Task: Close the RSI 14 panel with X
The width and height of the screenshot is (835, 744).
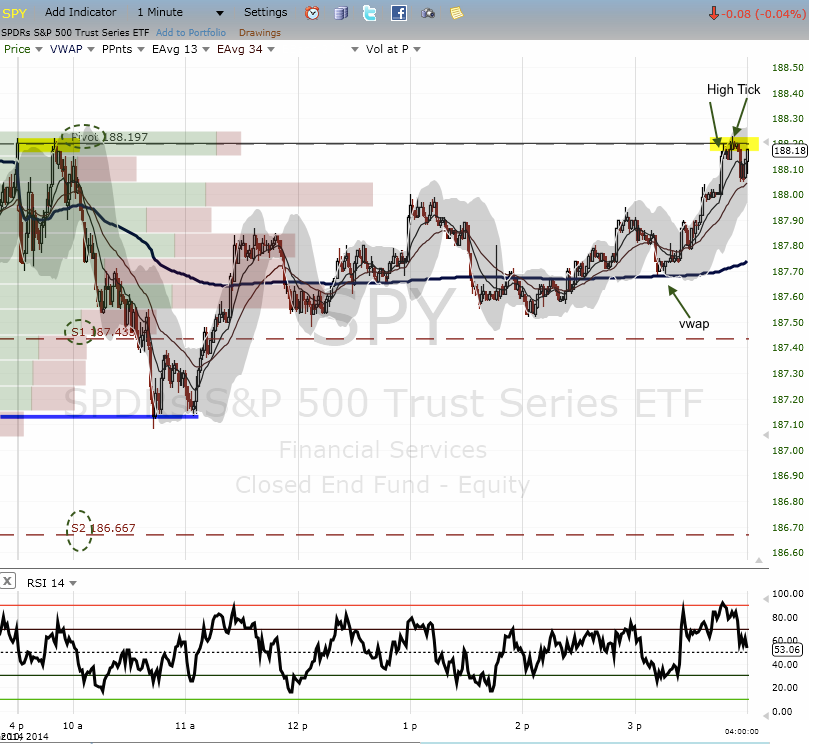Action: pyautogui.click(x=7, y=581)
